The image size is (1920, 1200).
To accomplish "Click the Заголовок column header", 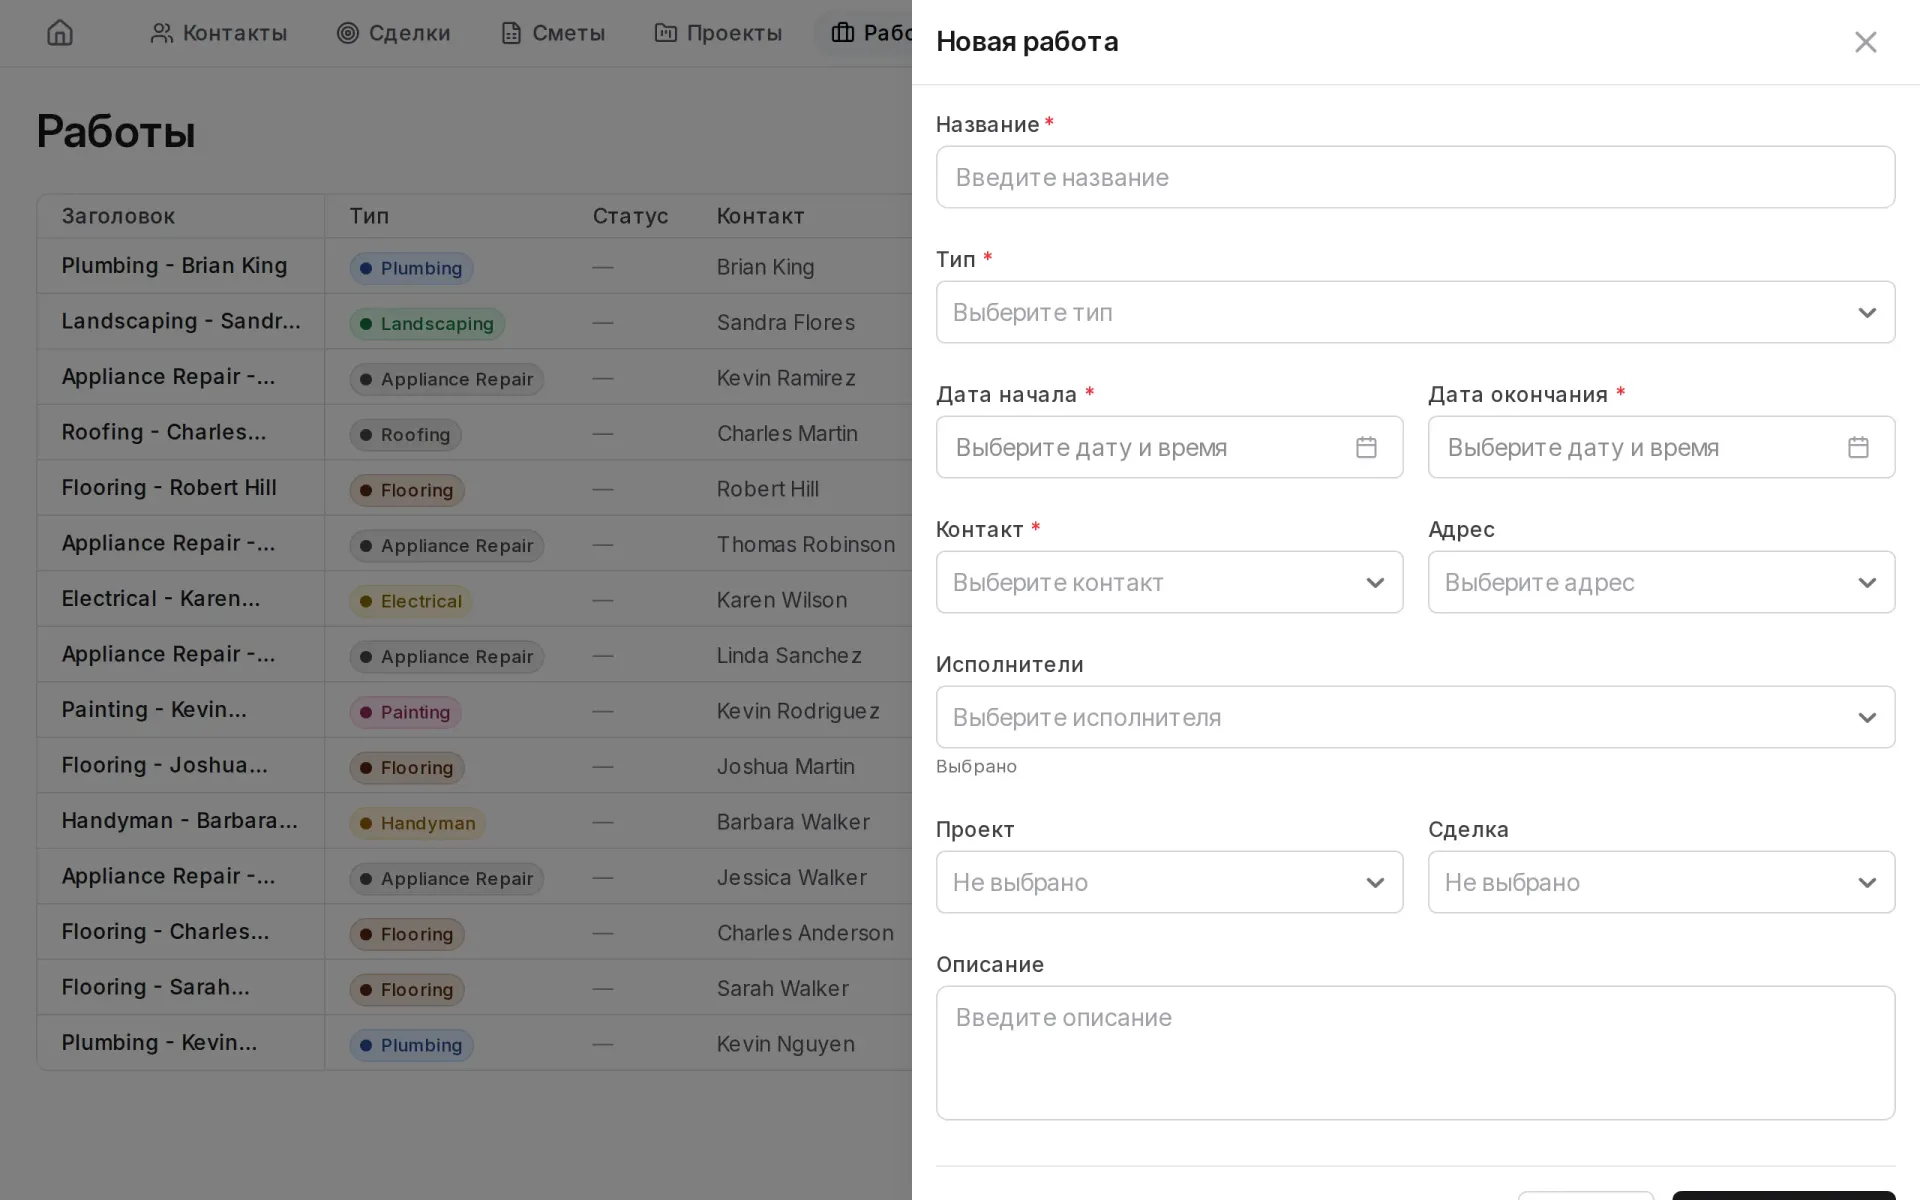I will 118,216.
